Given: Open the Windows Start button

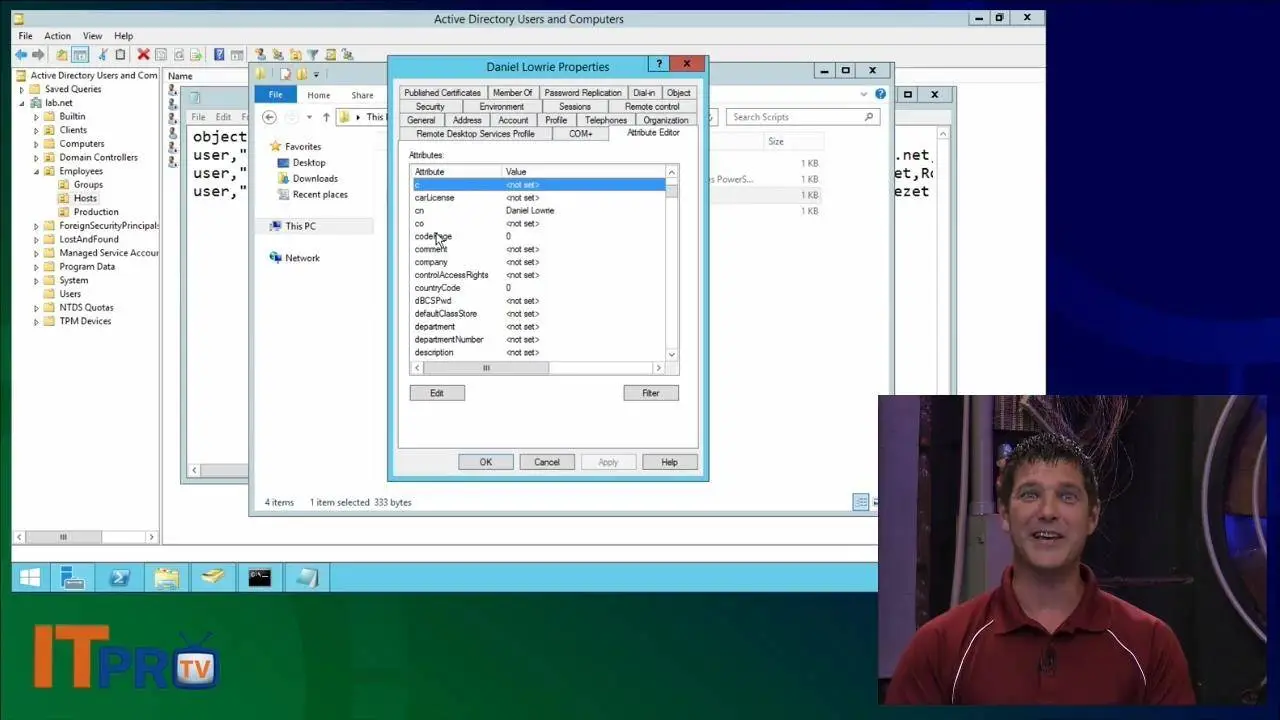Looking at the screenshot, I should coord(29,577).
